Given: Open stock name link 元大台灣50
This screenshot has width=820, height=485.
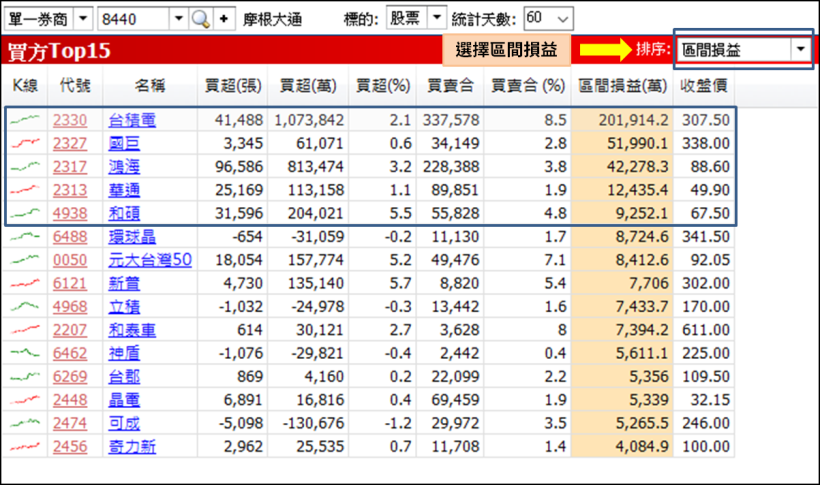Looking at the screenshot, I should pos(150,260).
